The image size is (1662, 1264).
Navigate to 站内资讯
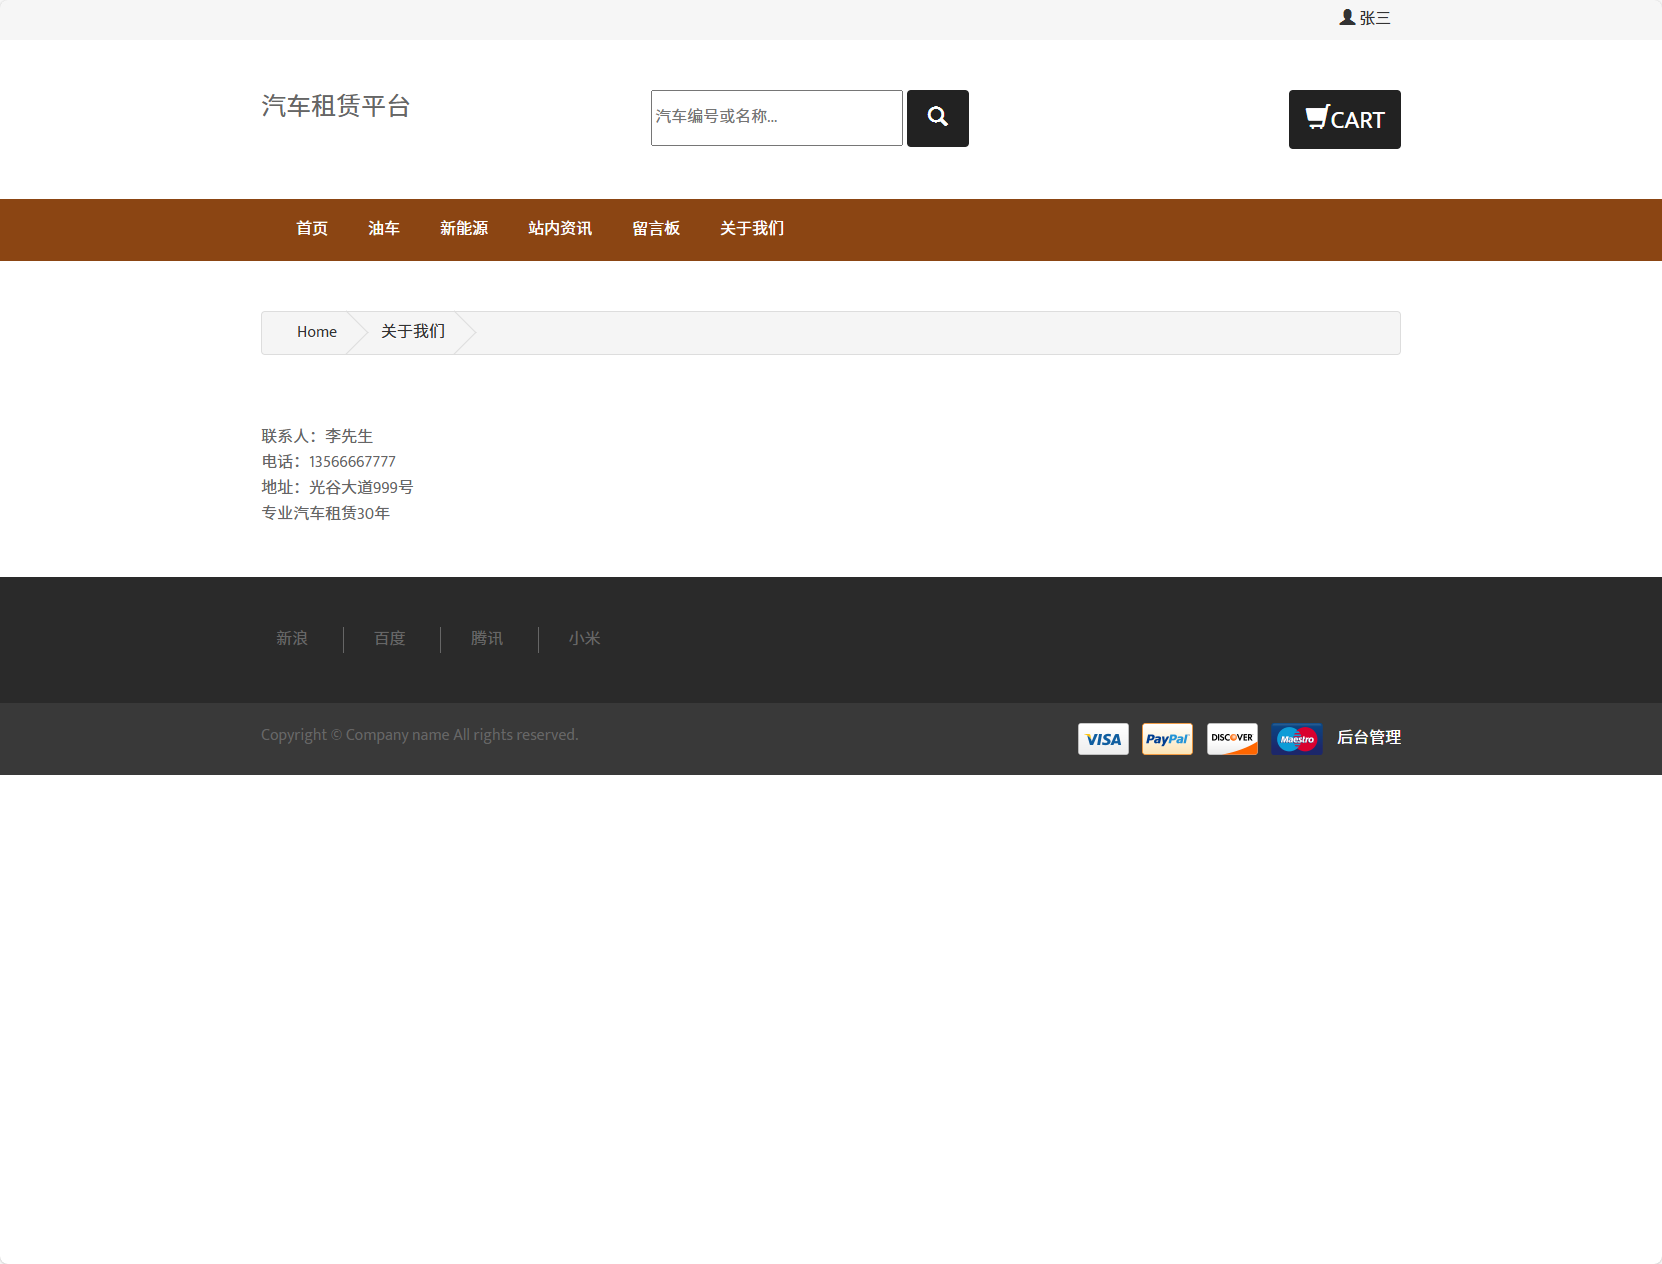point(559,229)
